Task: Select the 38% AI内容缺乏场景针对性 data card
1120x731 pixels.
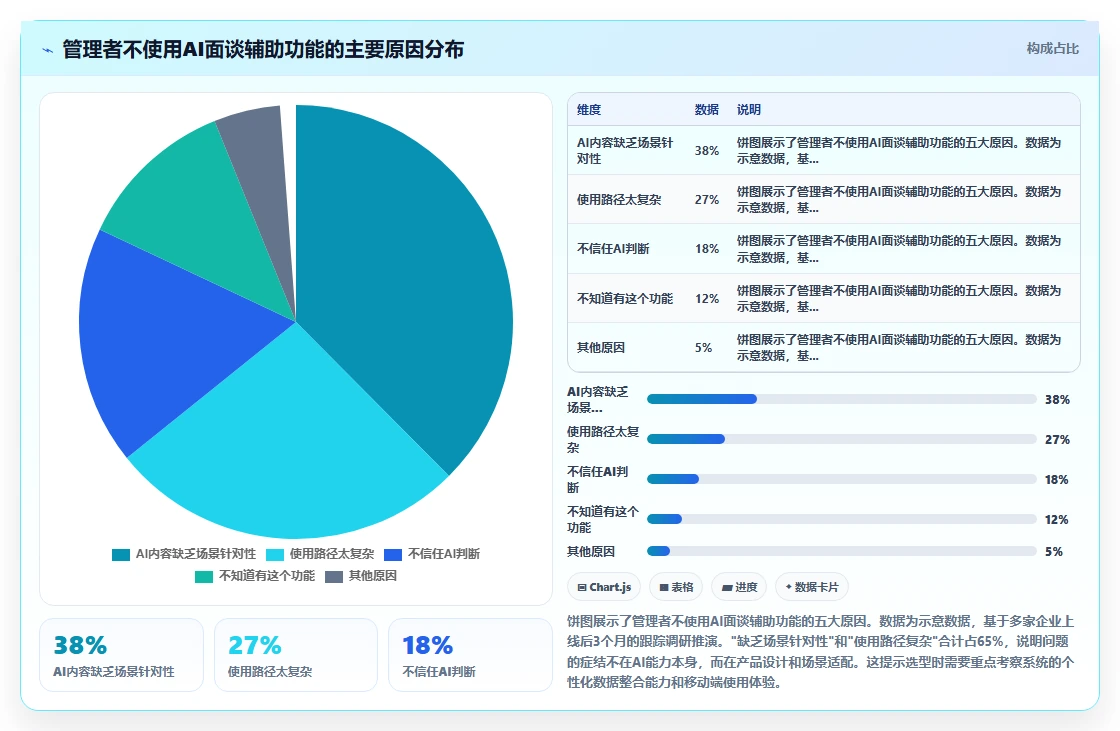Action: [x=121, y=655]
